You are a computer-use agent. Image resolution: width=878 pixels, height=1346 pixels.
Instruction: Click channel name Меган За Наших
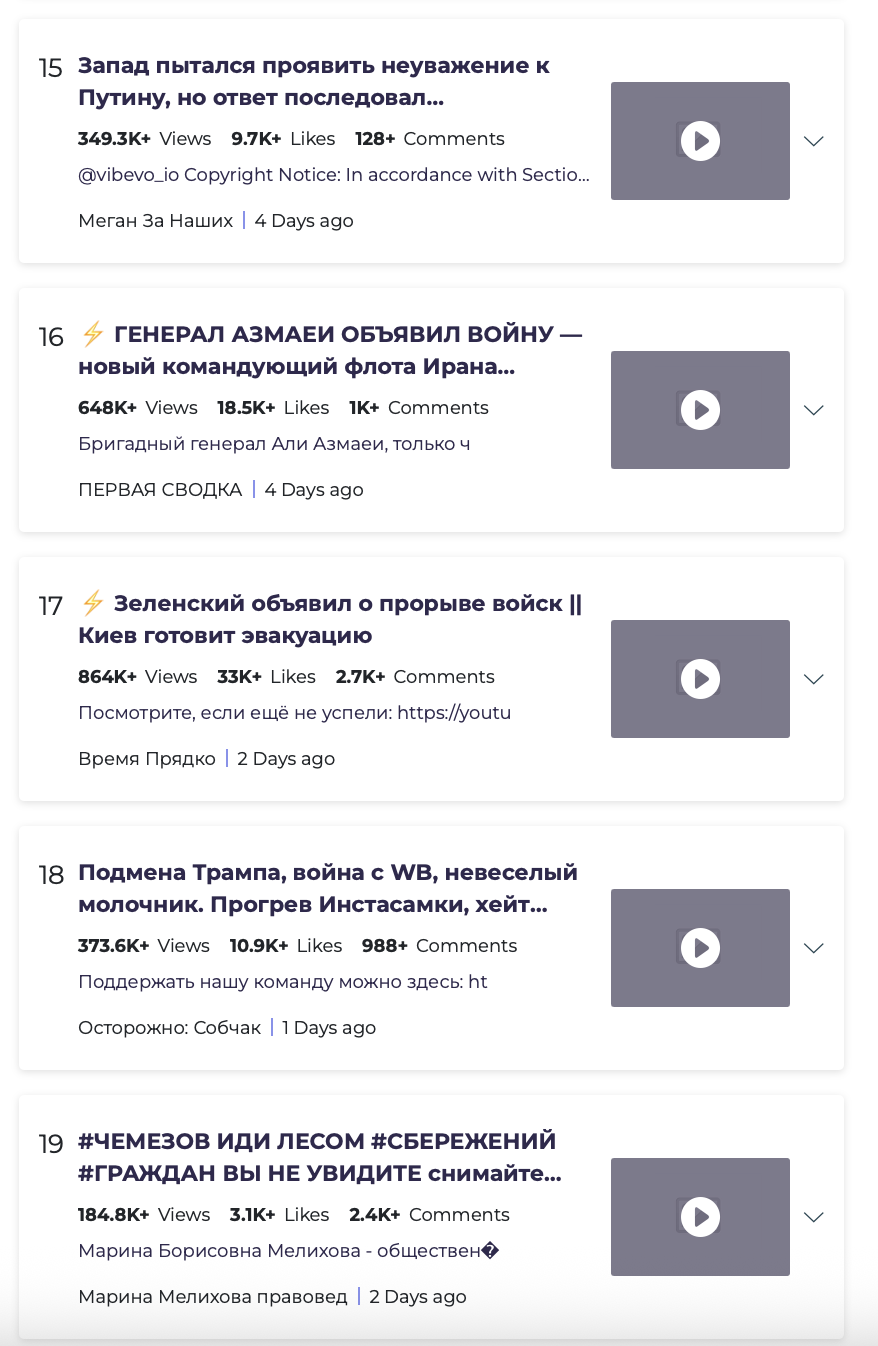[155, 221]
